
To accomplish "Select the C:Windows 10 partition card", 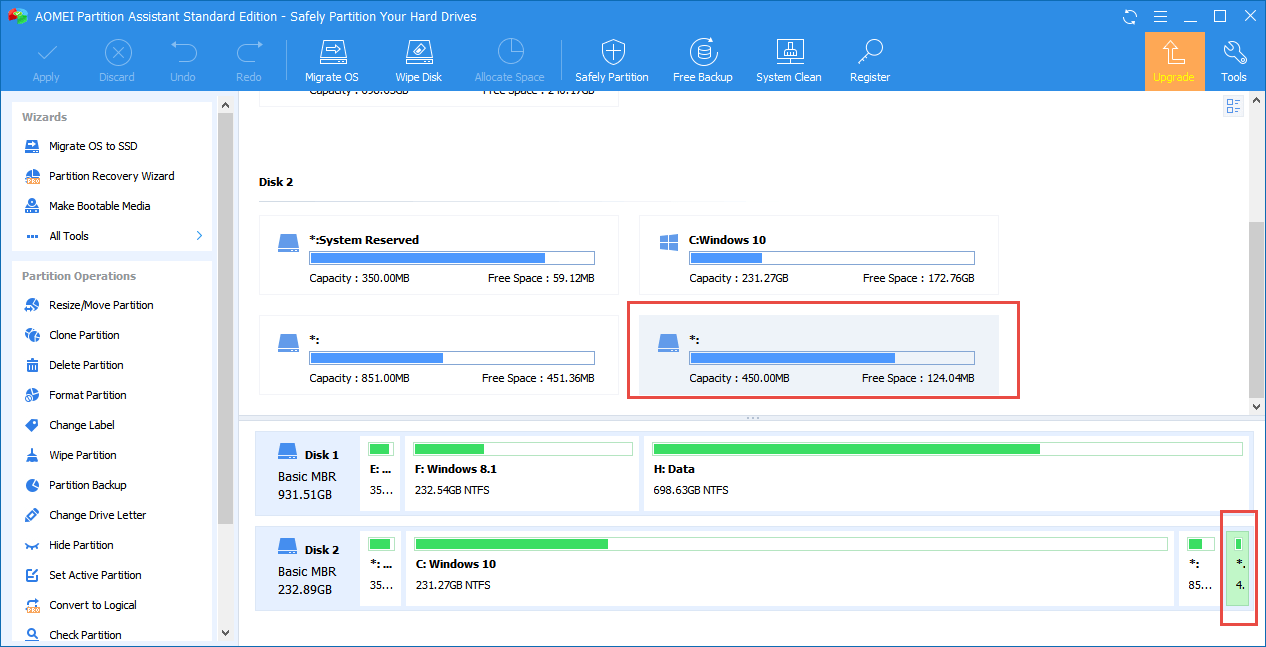I will click(819, 255).
